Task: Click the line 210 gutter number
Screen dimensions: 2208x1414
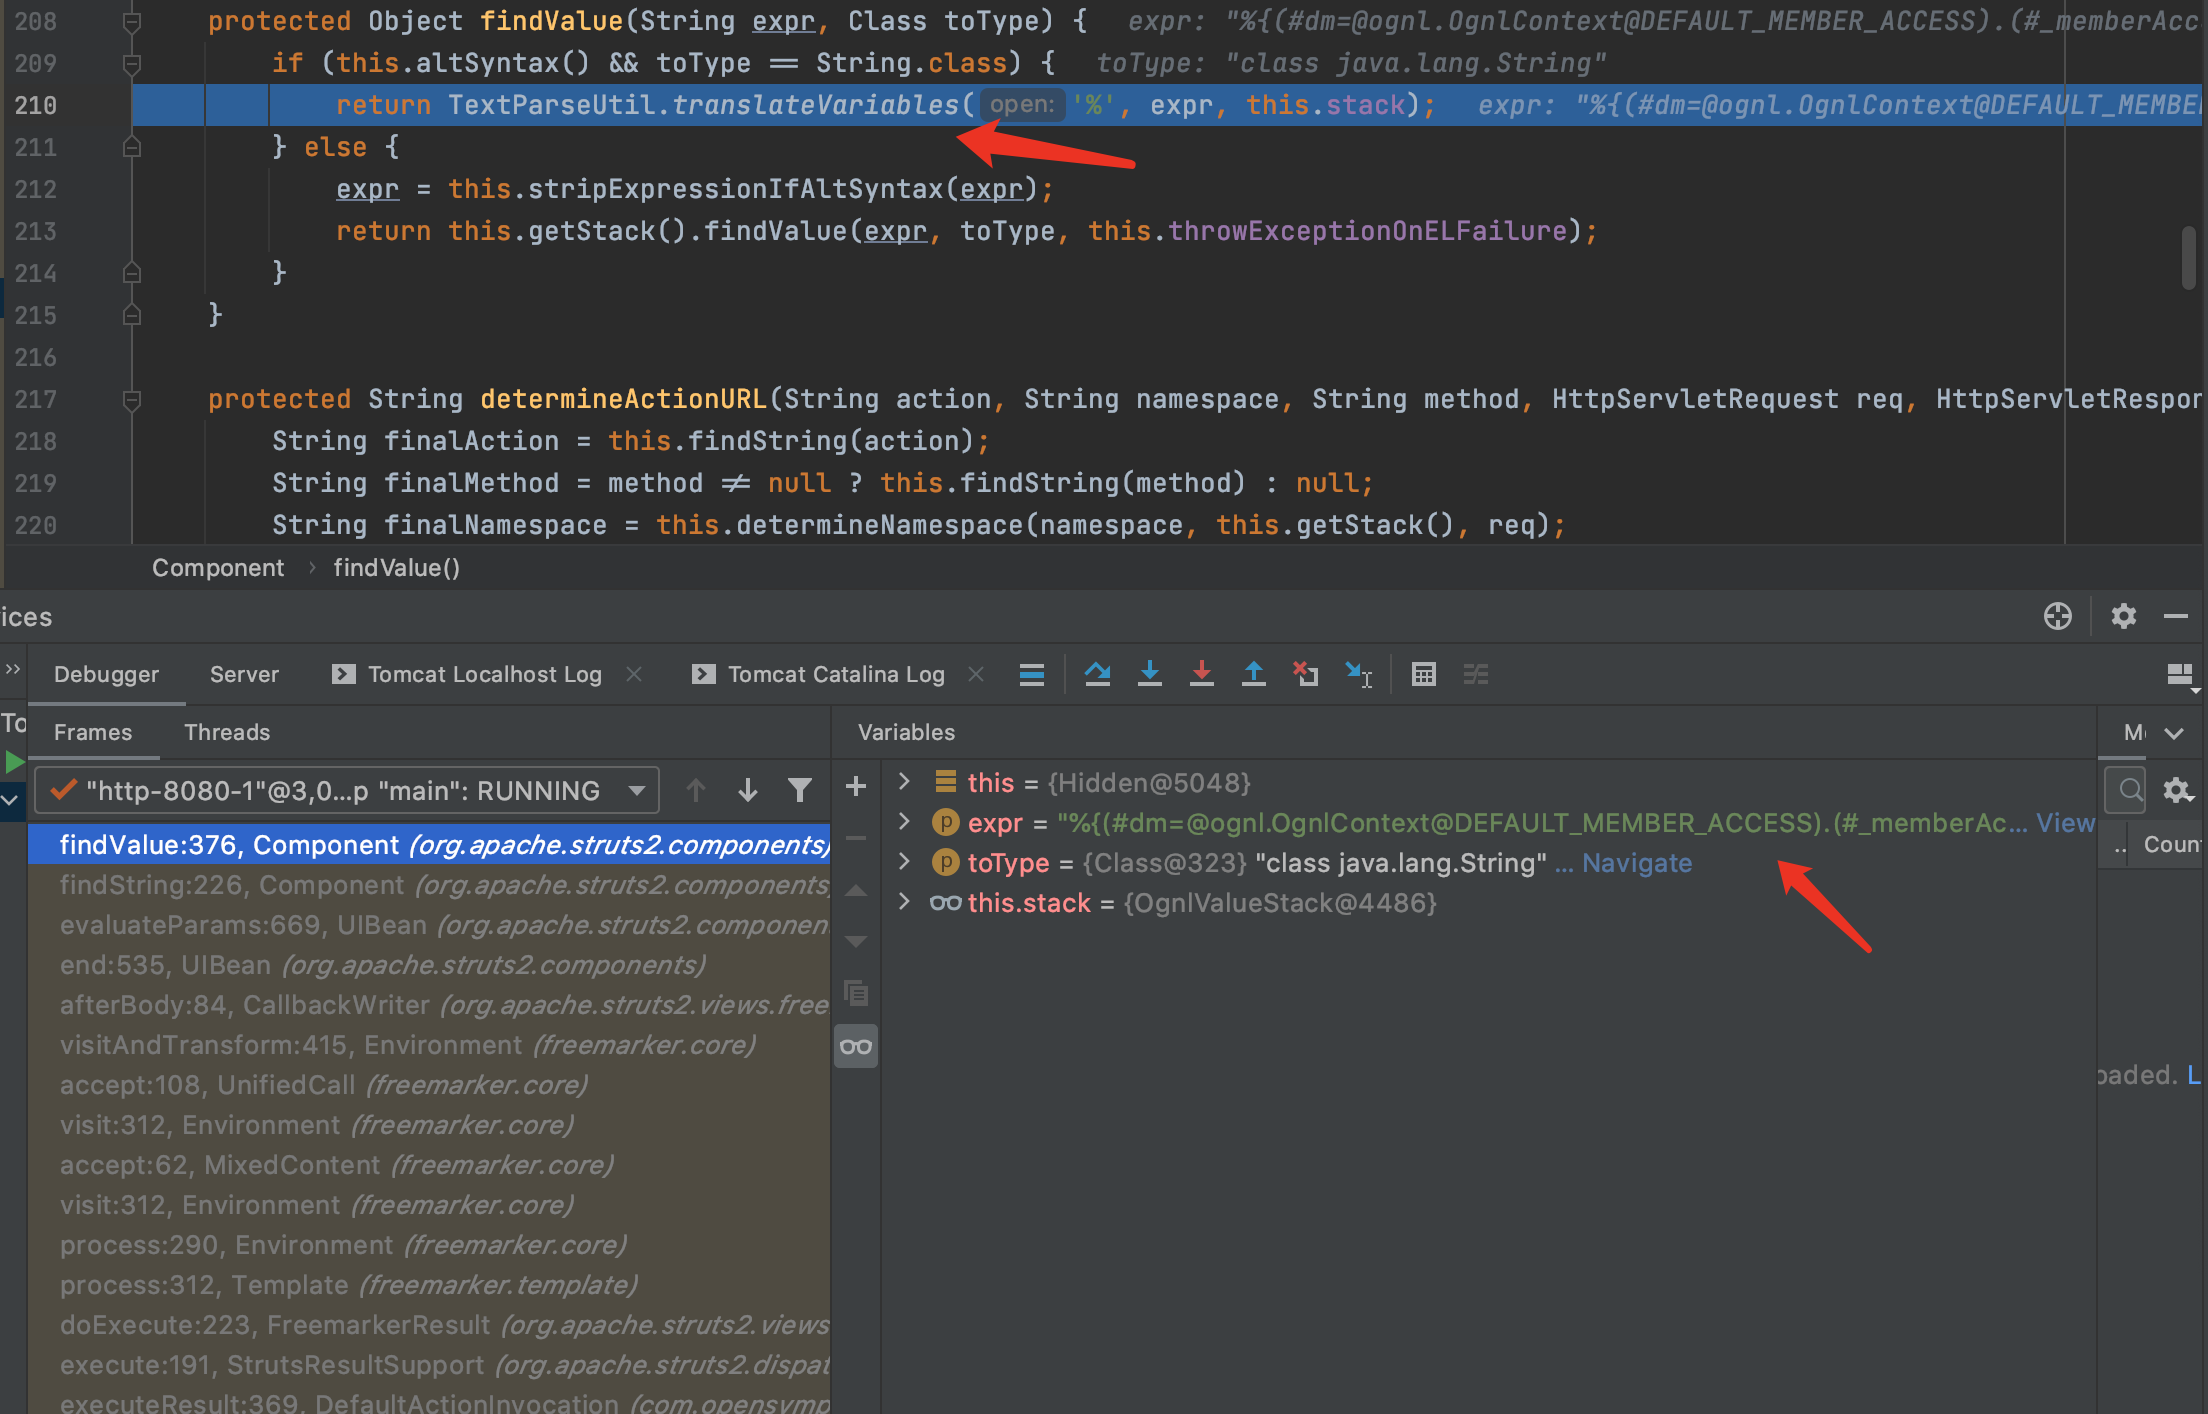Action: click(x=36, y=105)
